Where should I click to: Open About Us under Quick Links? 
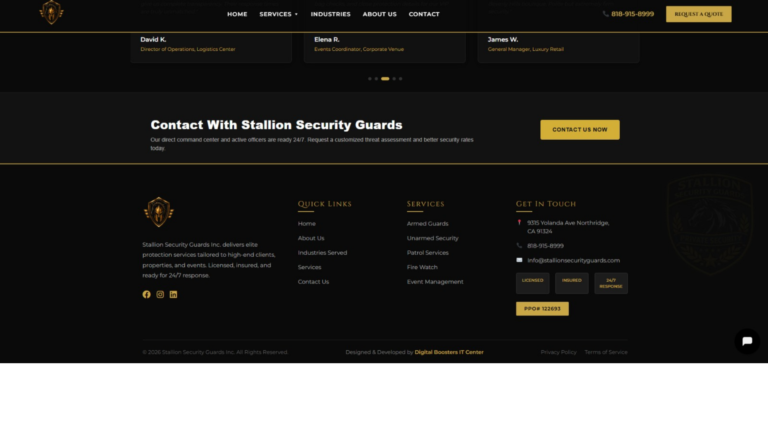[x=311, y=238]
